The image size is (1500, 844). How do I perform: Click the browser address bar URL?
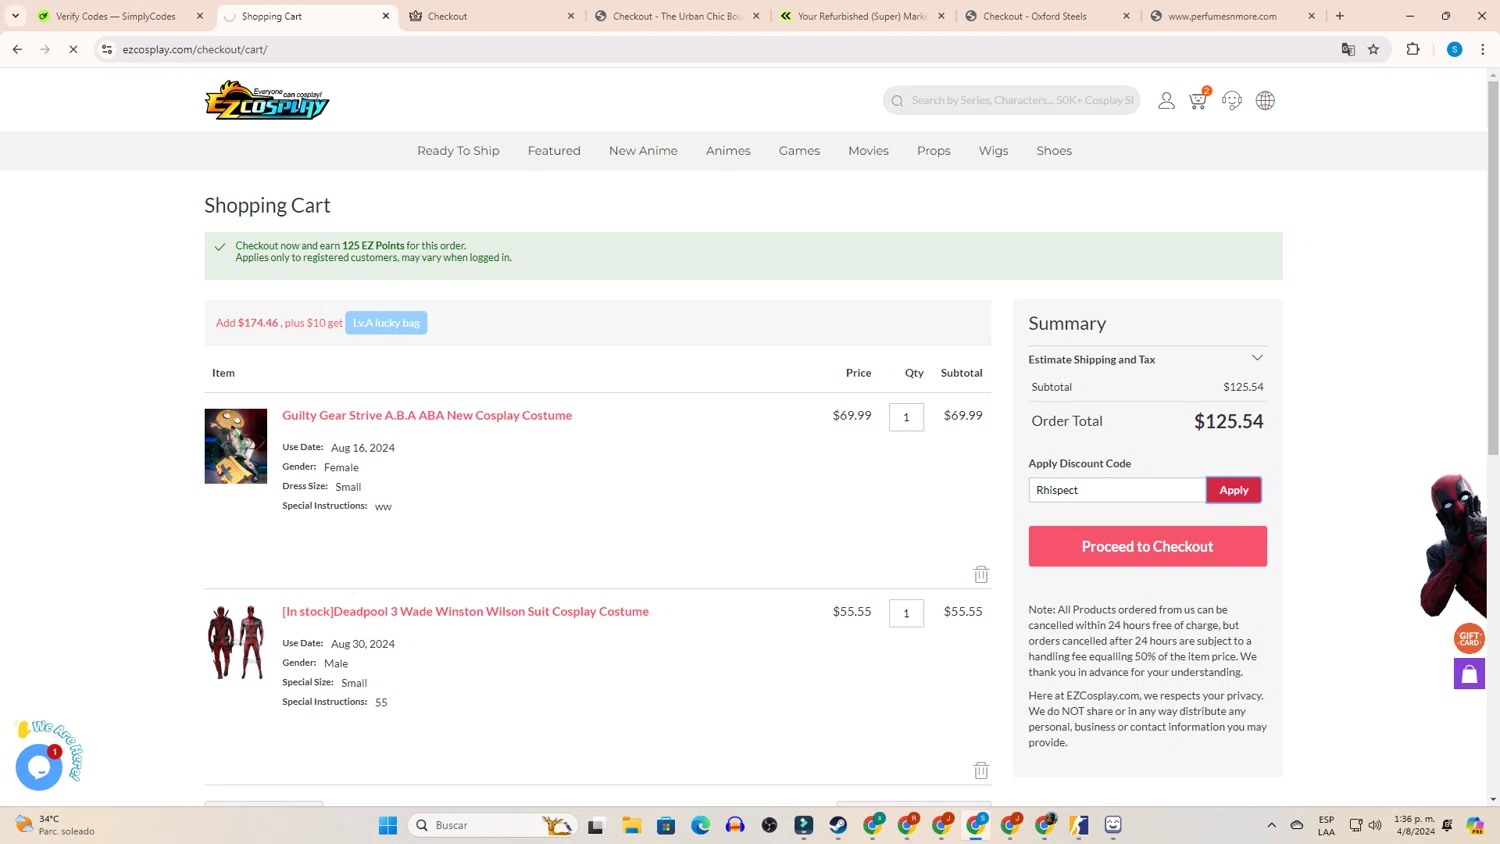tap(195, 49)
